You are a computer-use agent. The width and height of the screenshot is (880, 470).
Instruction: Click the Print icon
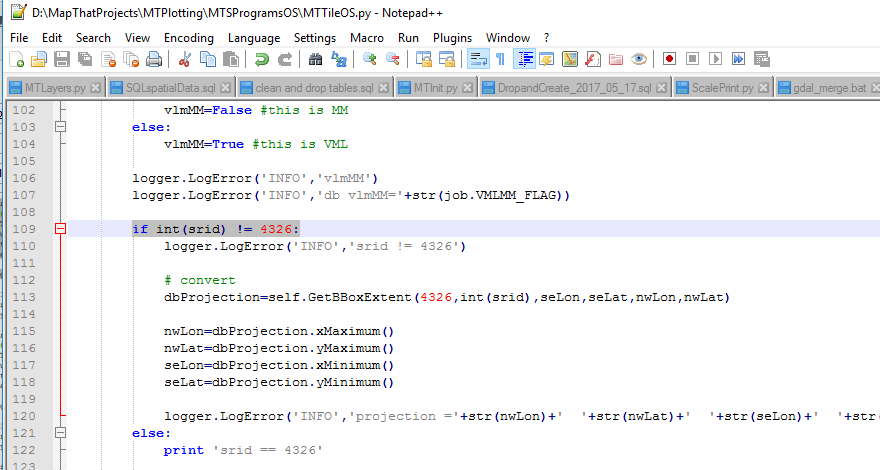(x=154, y=59)
